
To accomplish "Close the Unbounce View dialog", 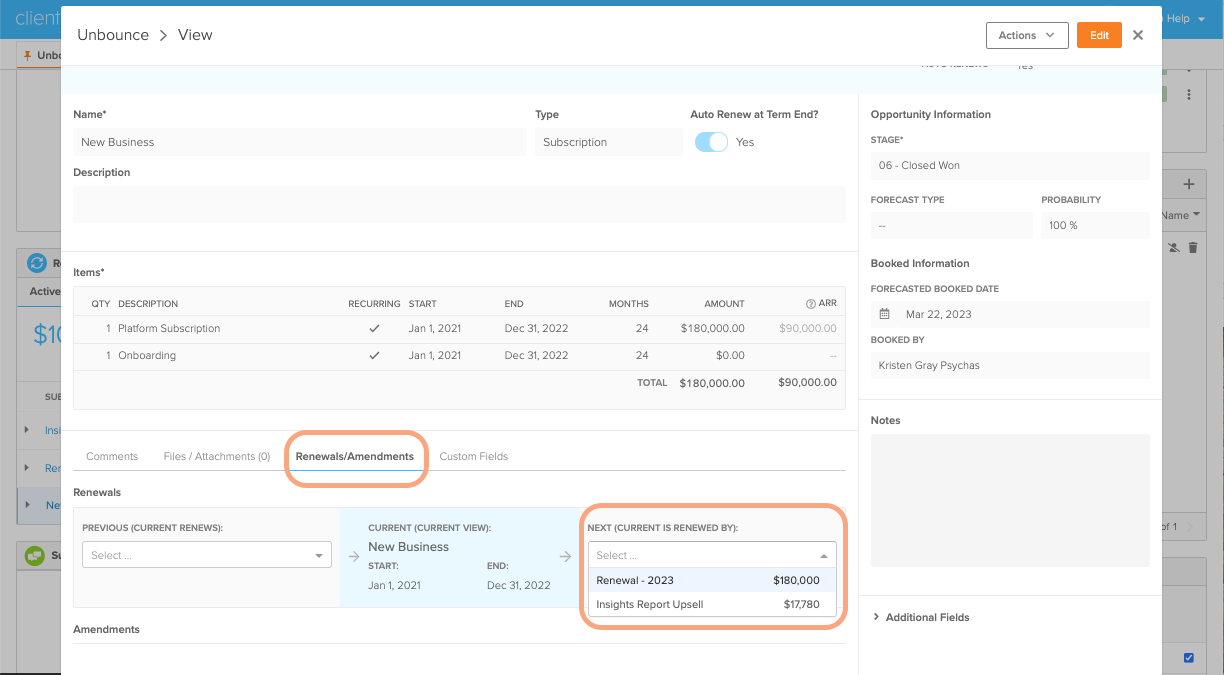I will point(1138,35).
